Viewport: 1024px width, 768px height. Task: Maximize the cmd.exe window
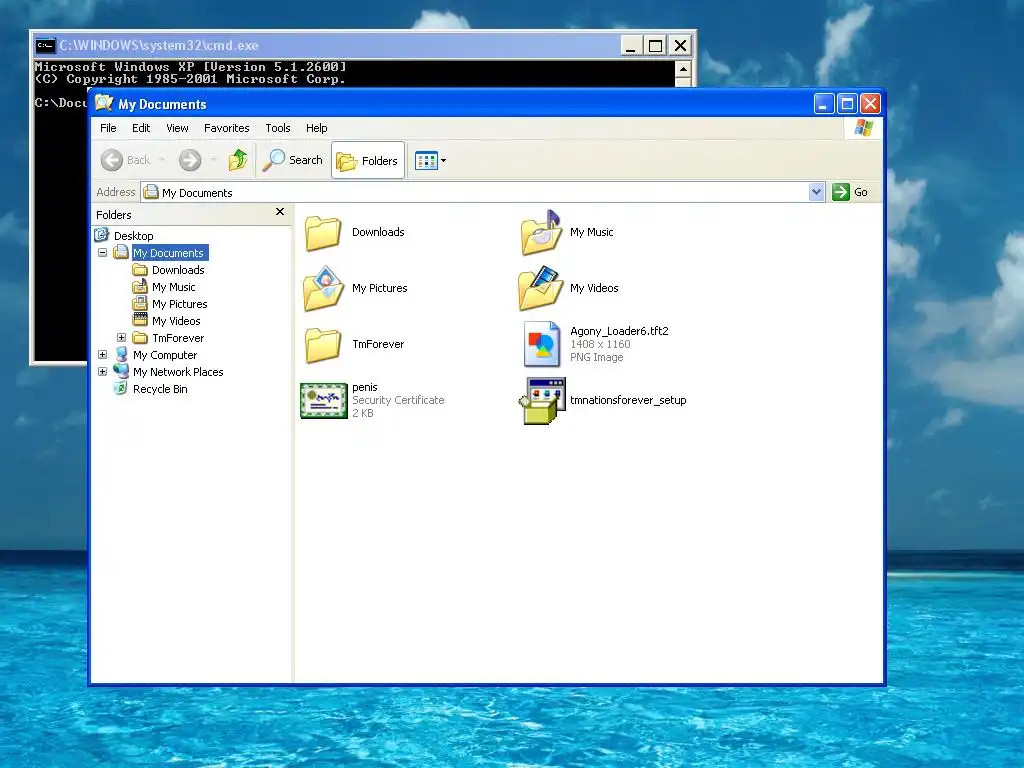coord(655,46)
